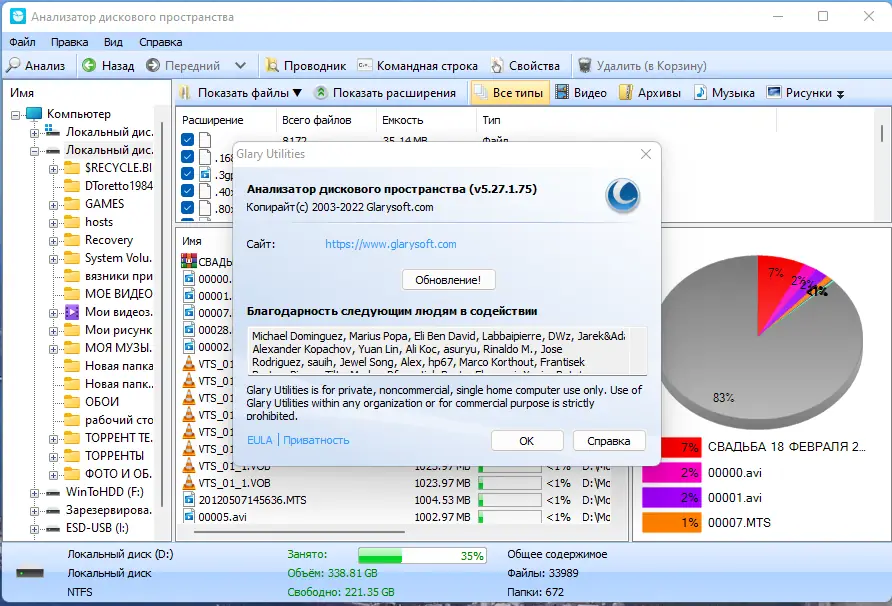Click magenta 2% 00000.avi legend swatch
The width and height of the screenshot is (892, 606).
pyautogui.click(x=672, y=472)
